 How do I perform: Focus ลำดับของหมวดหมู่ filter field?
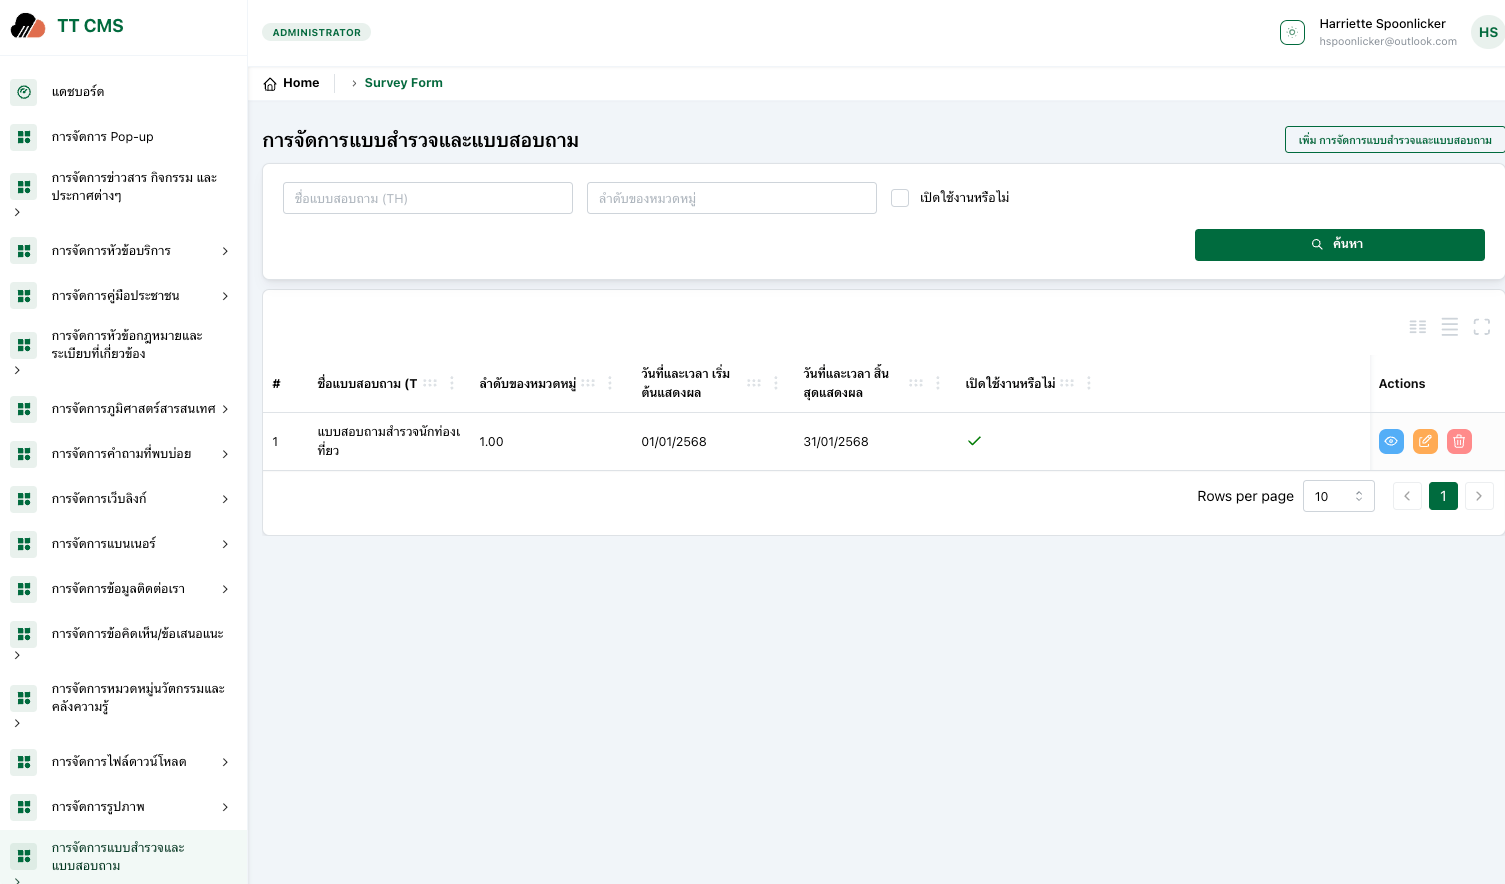pos(732,198)
